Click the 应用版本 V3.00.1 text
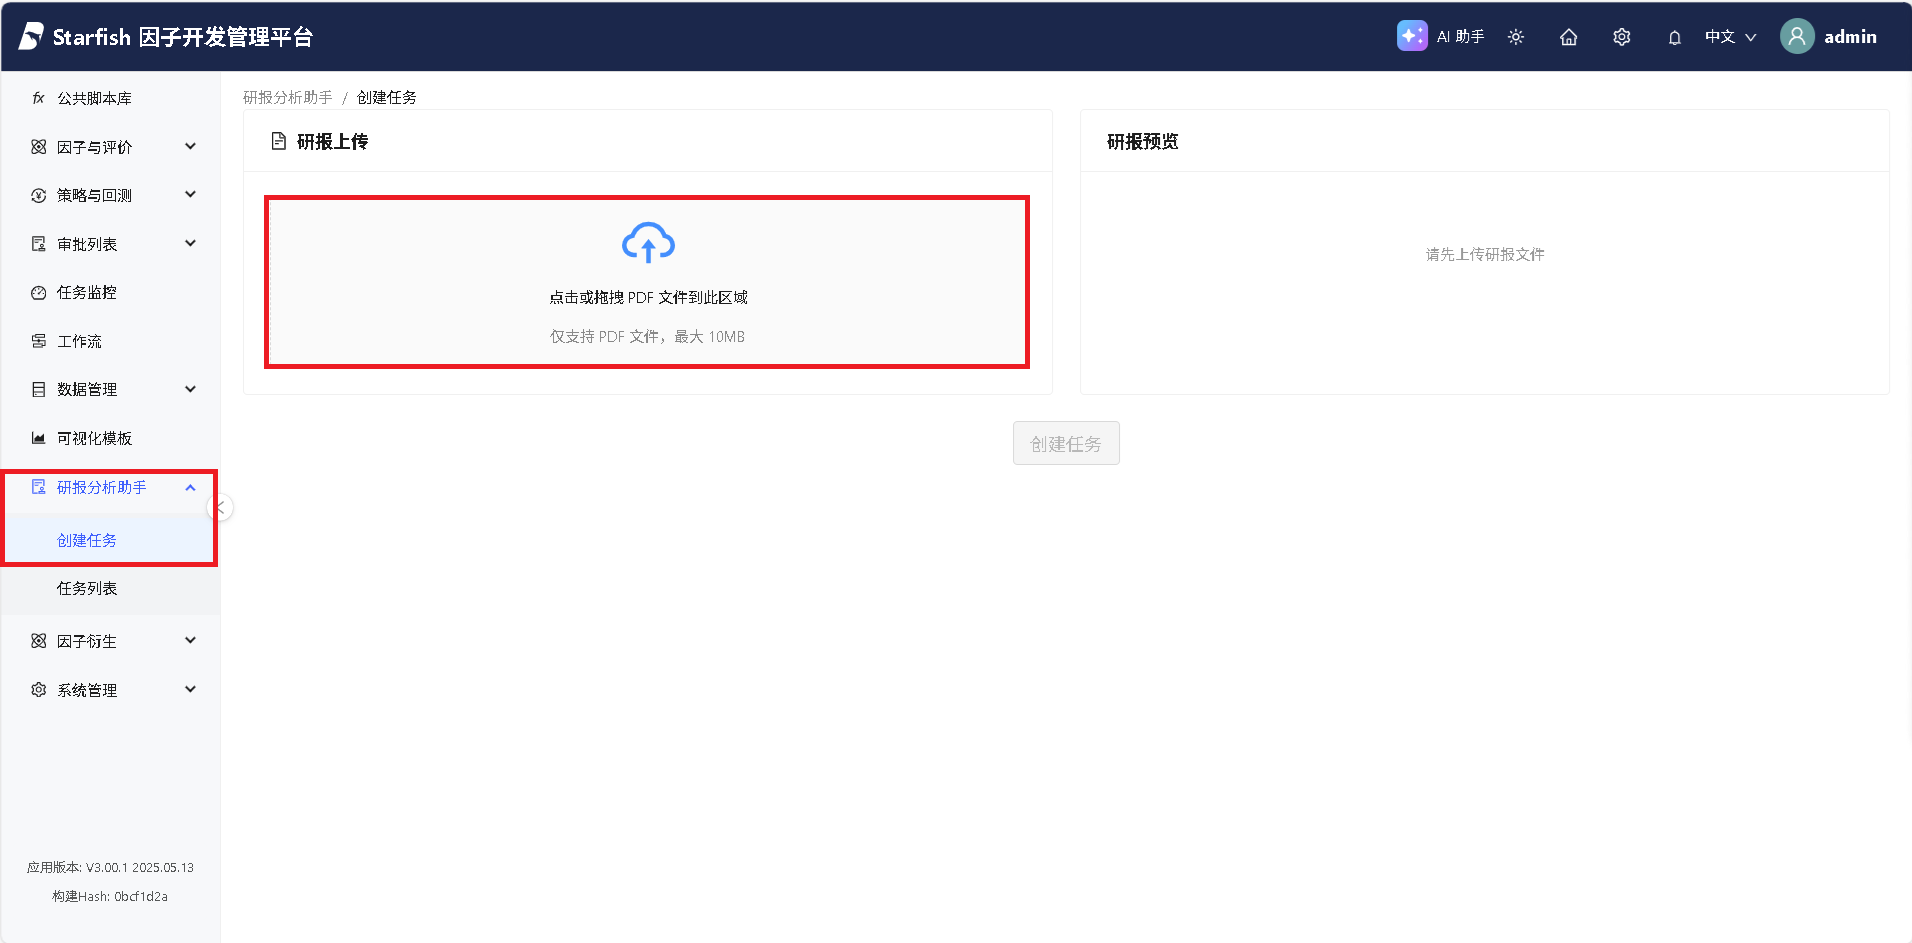 coord(110,867)
